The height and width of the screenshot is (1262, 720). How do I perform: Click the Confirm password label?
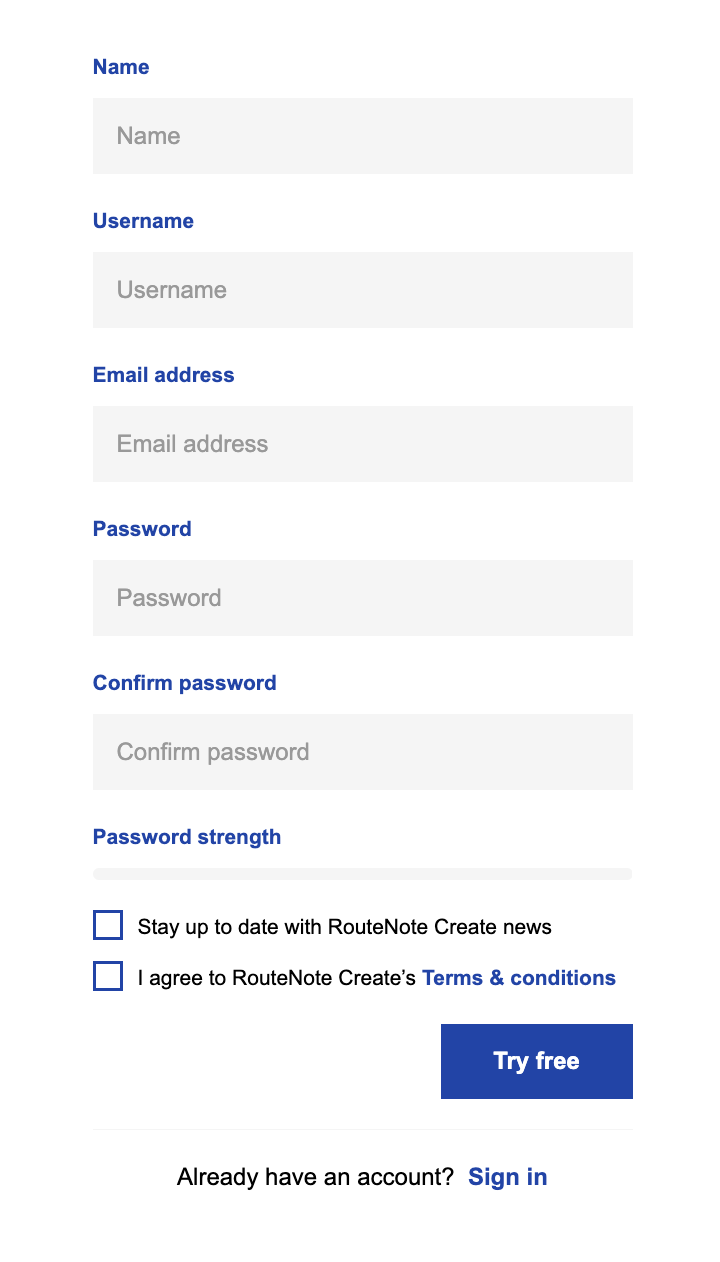coord(184,683)
